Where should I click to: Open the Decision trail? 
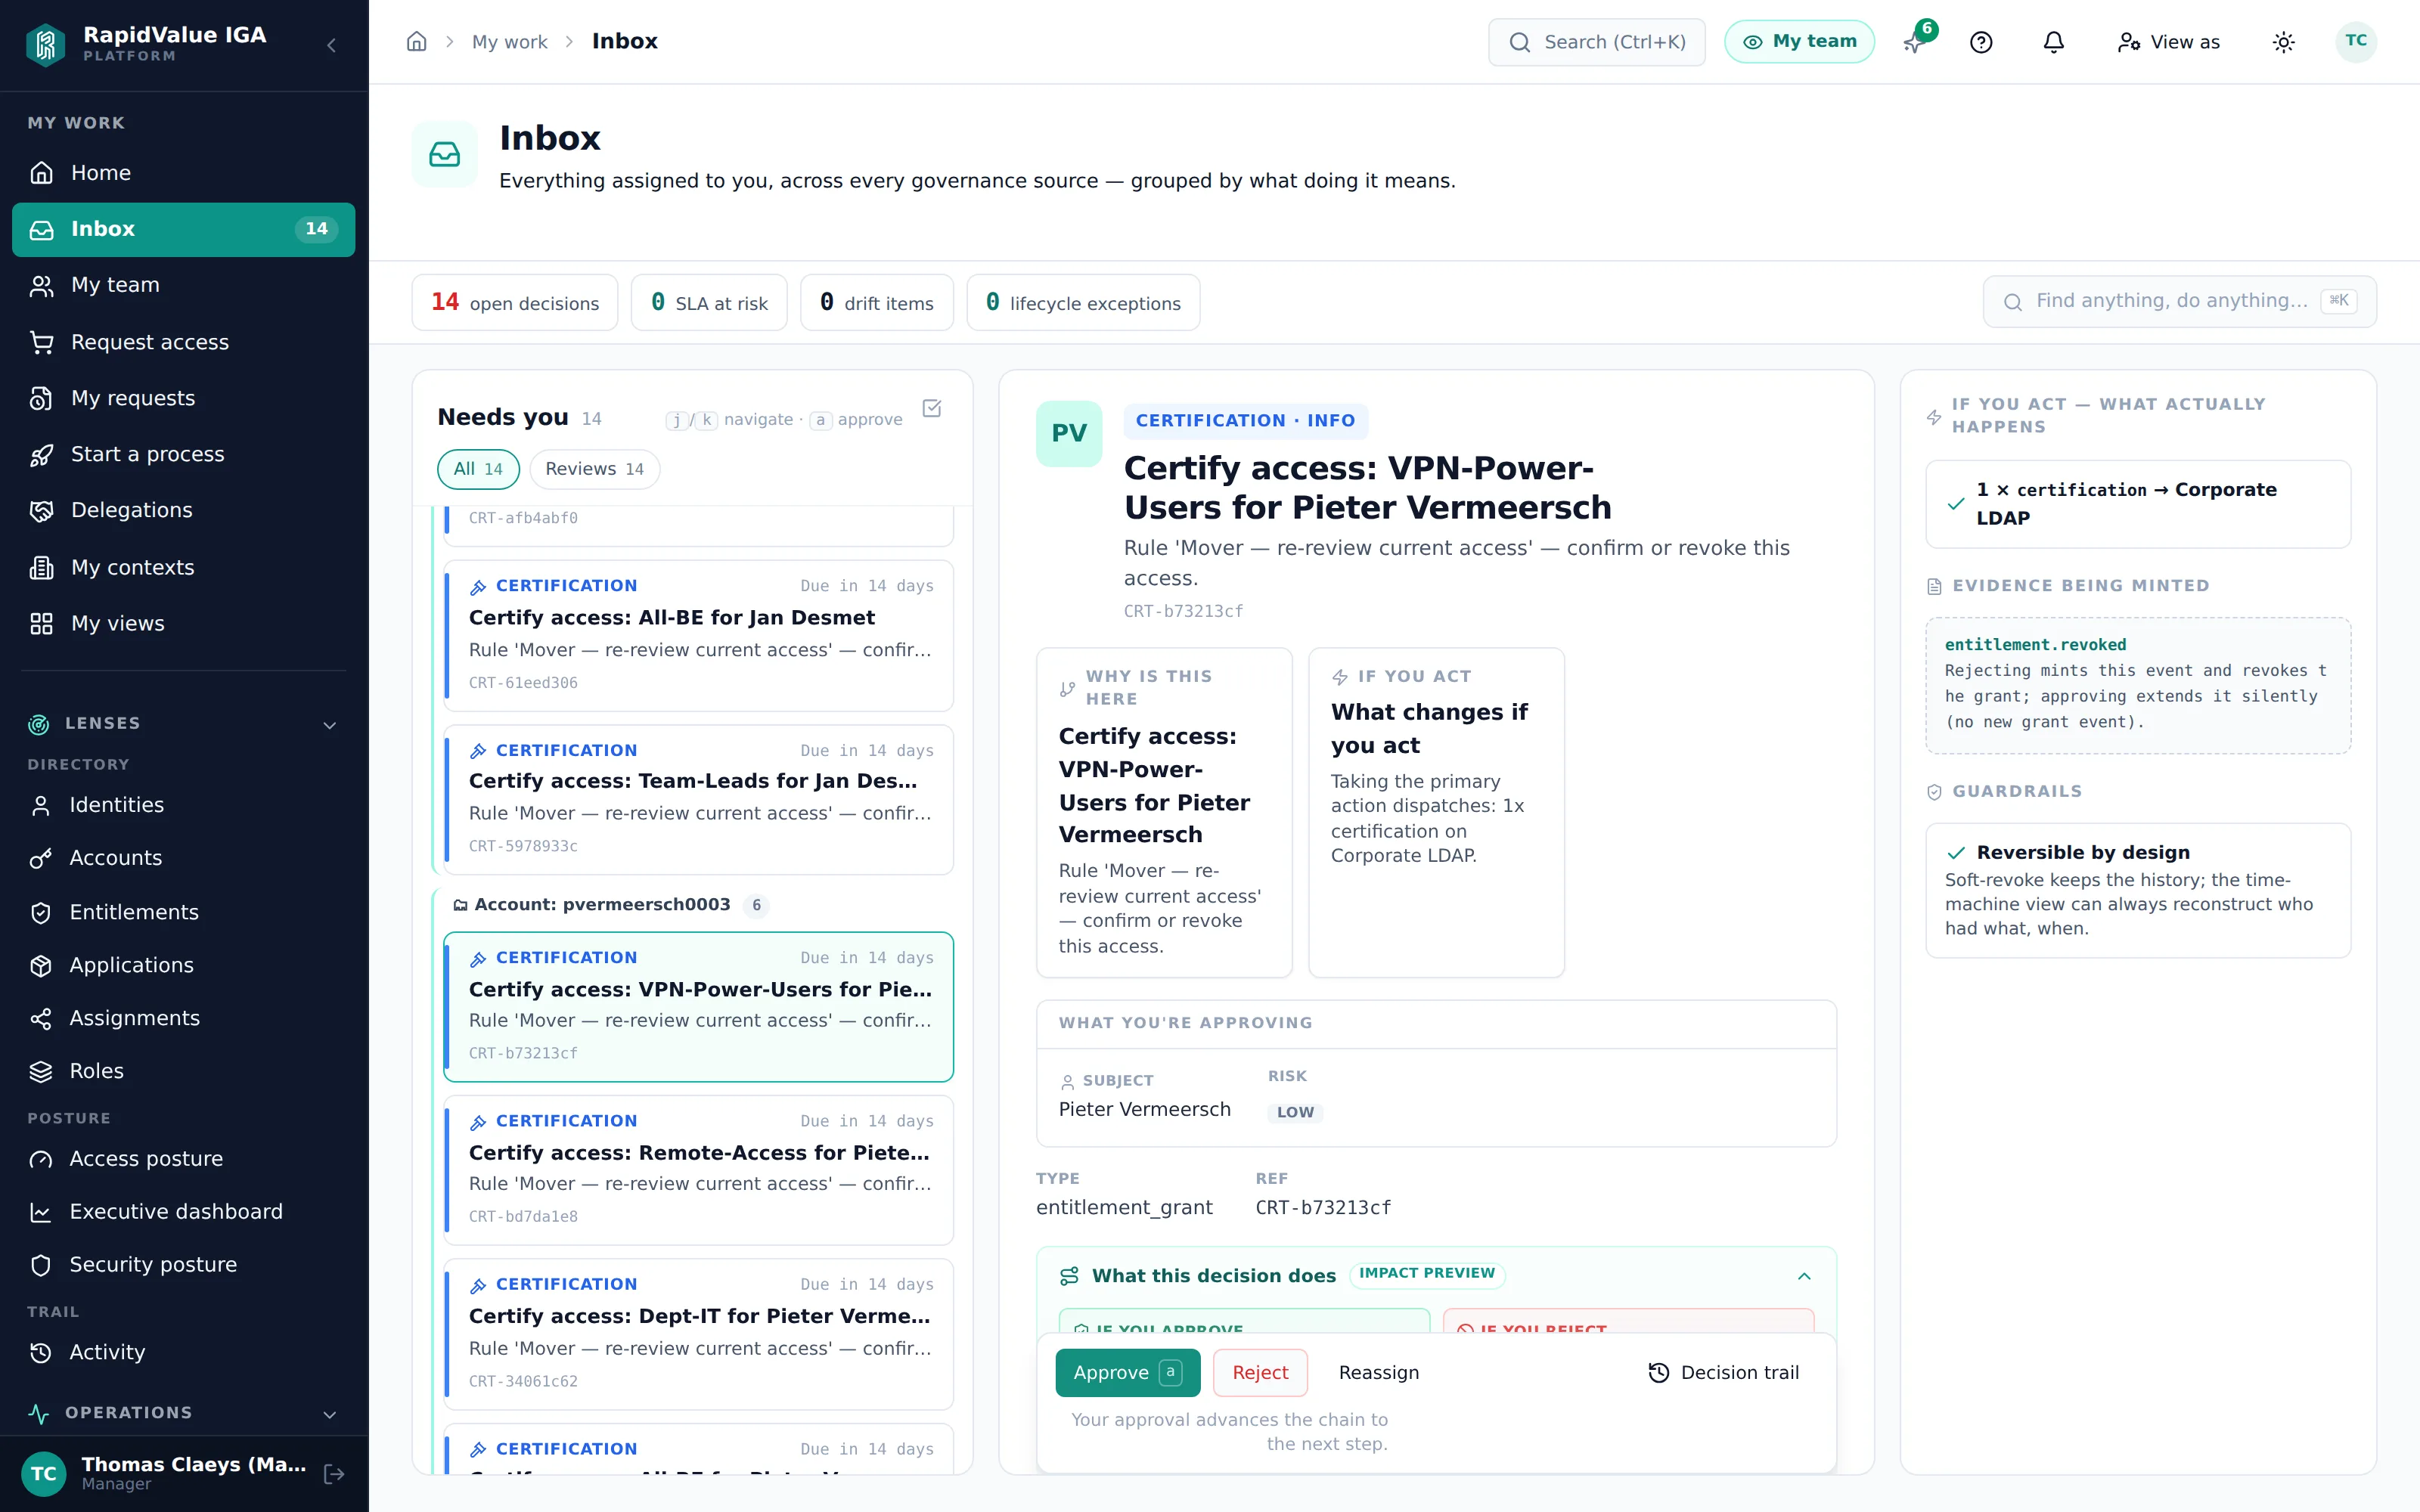1723,1373
